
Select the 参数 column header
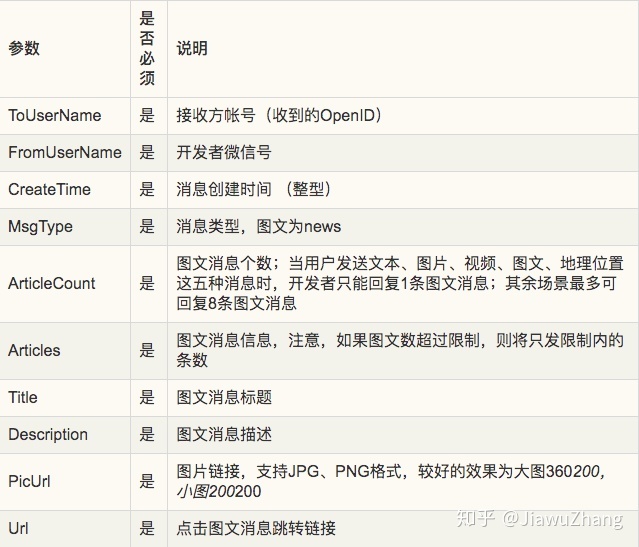pos(24,49)
